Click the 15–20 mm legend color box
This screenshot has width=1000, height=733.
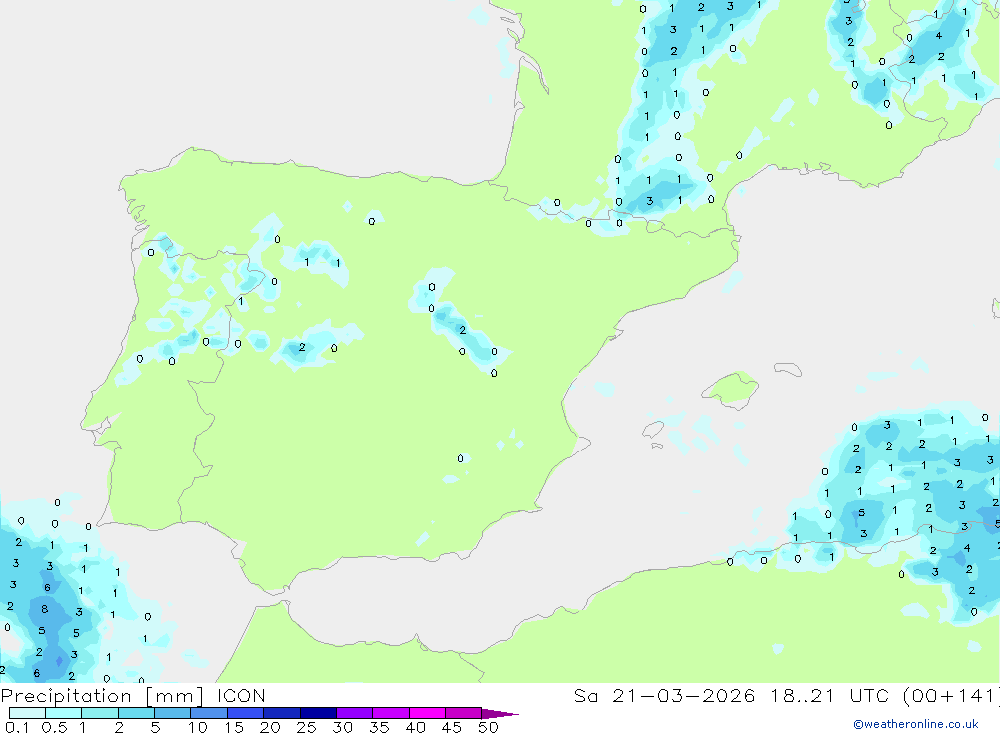tap(246, 713)
